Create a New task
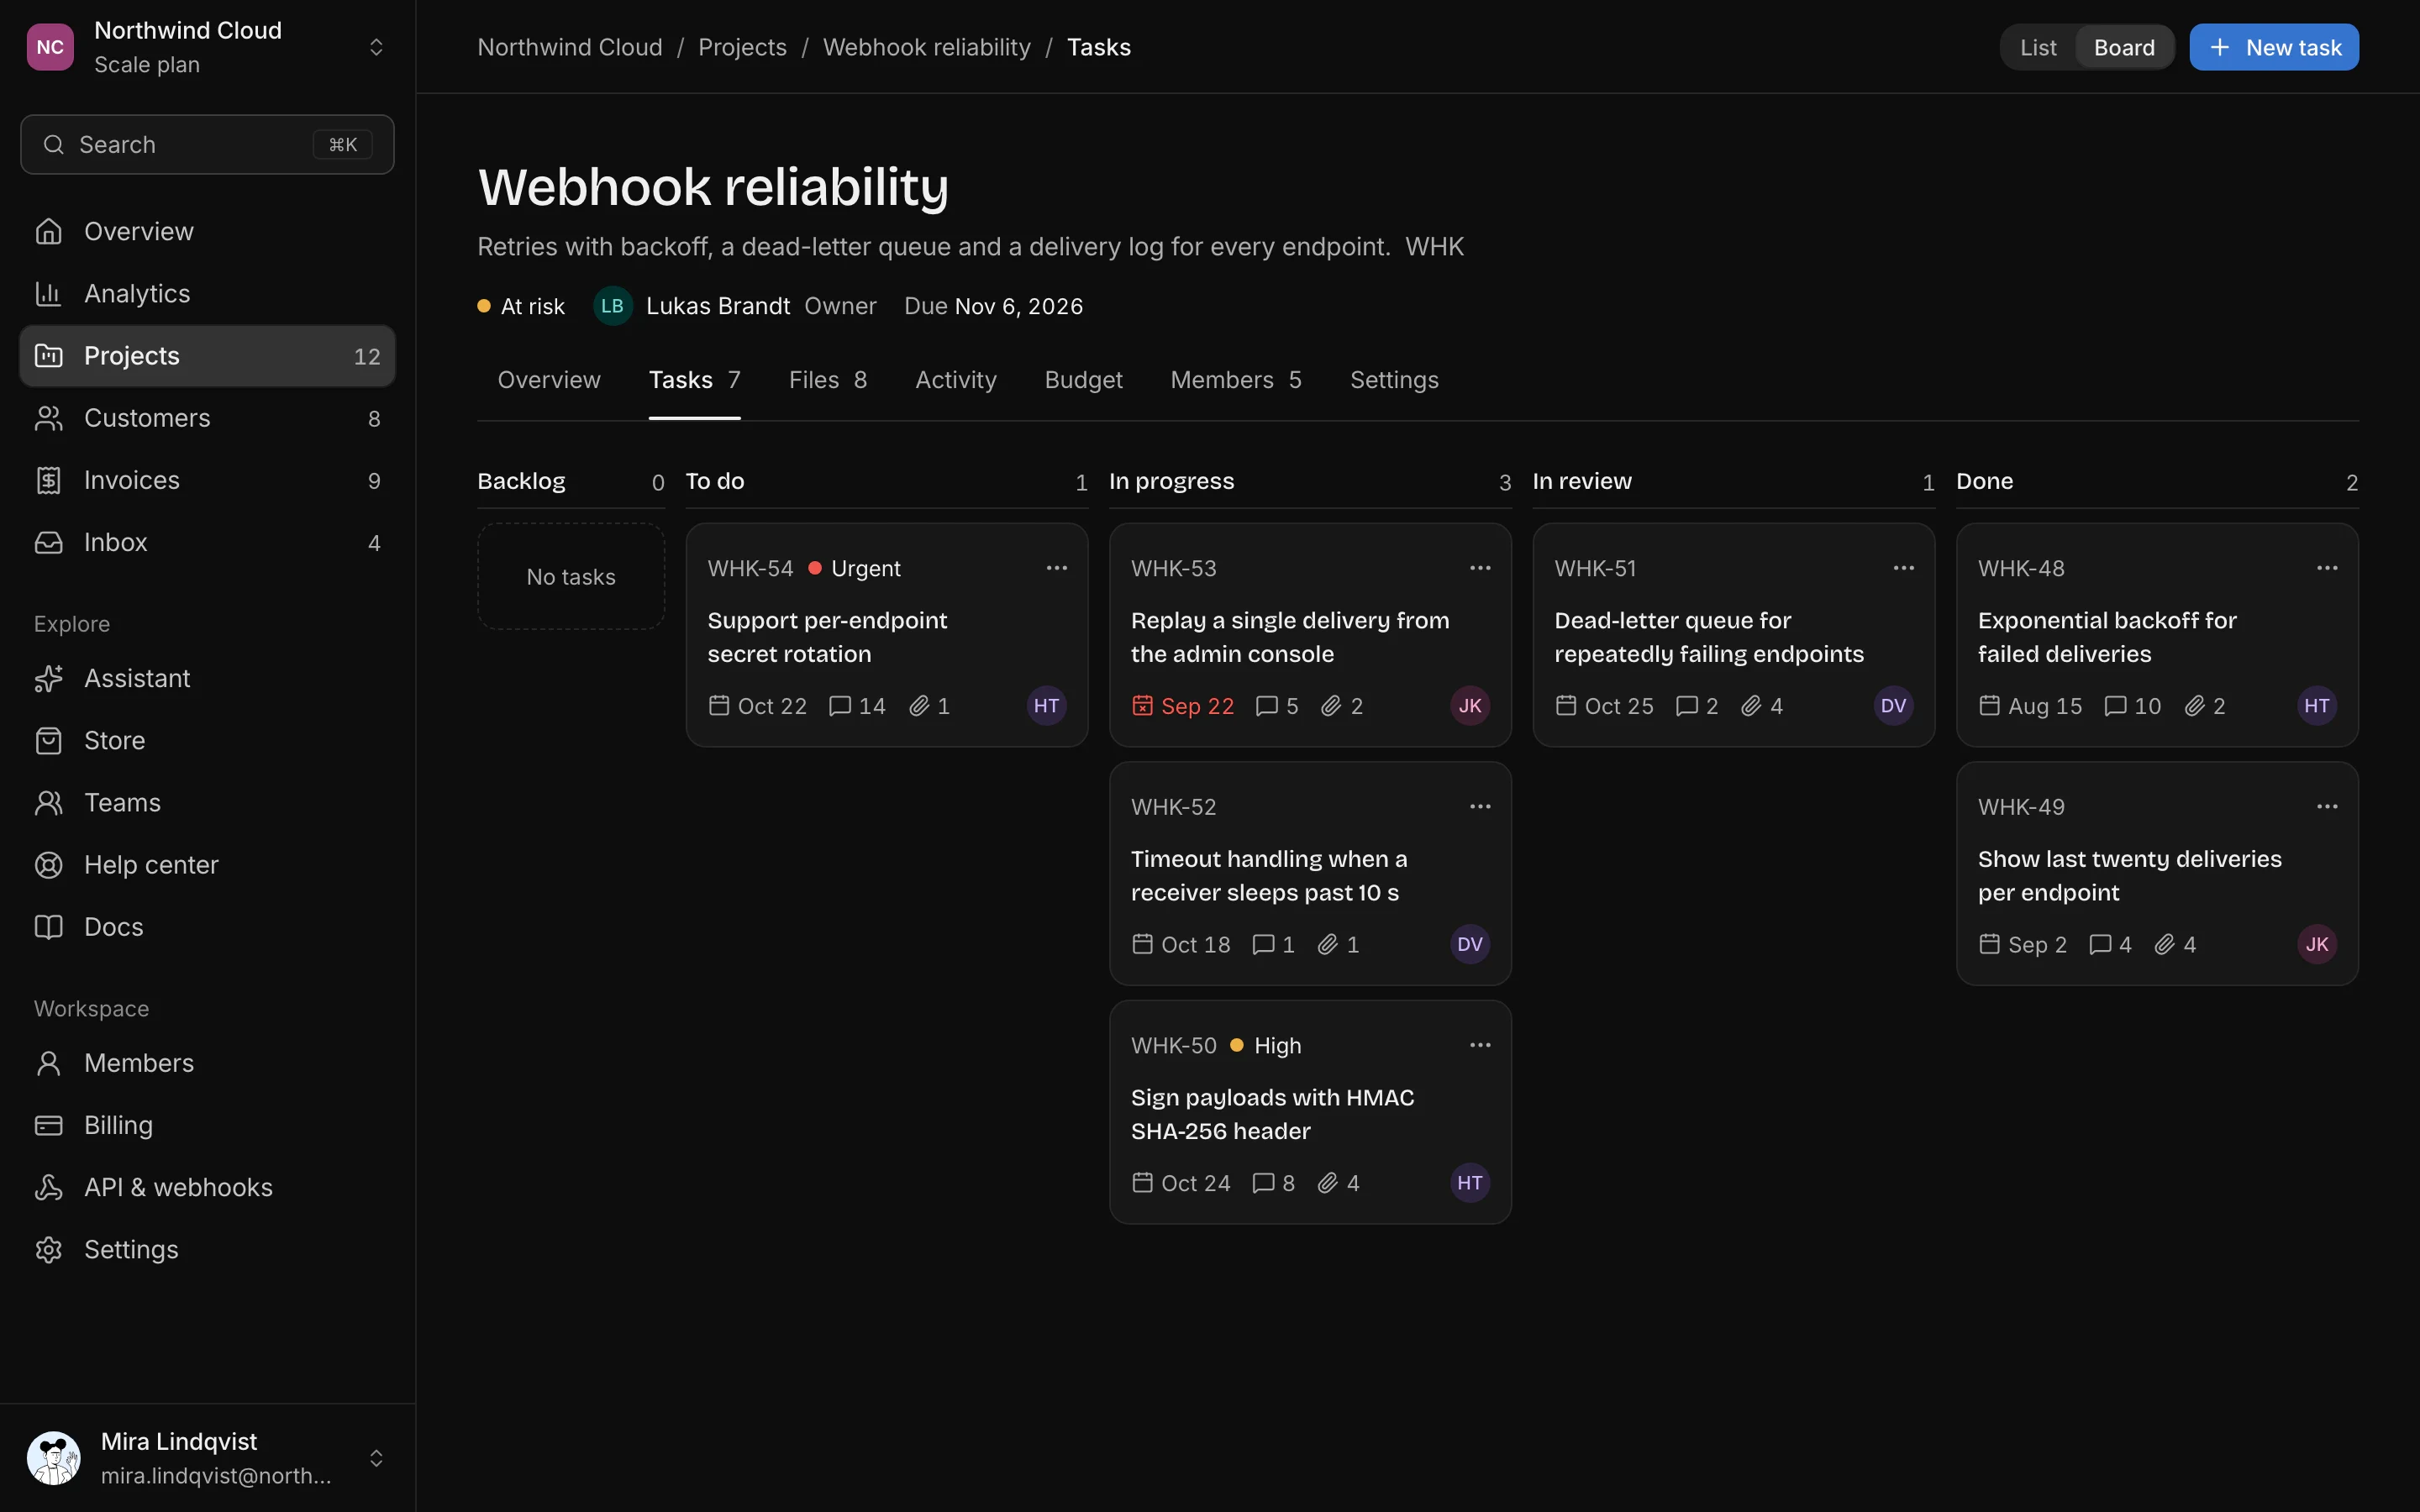Screen dimensions: 2420x1512 [2274, 47]
